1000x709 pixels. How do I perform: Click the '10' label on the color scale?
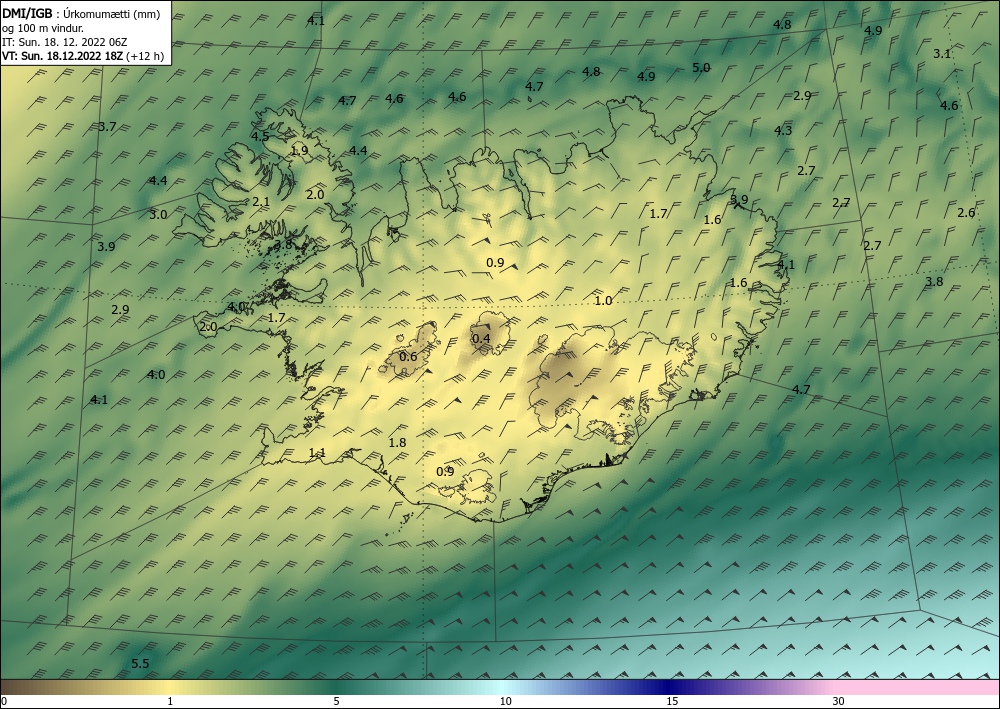505,701
